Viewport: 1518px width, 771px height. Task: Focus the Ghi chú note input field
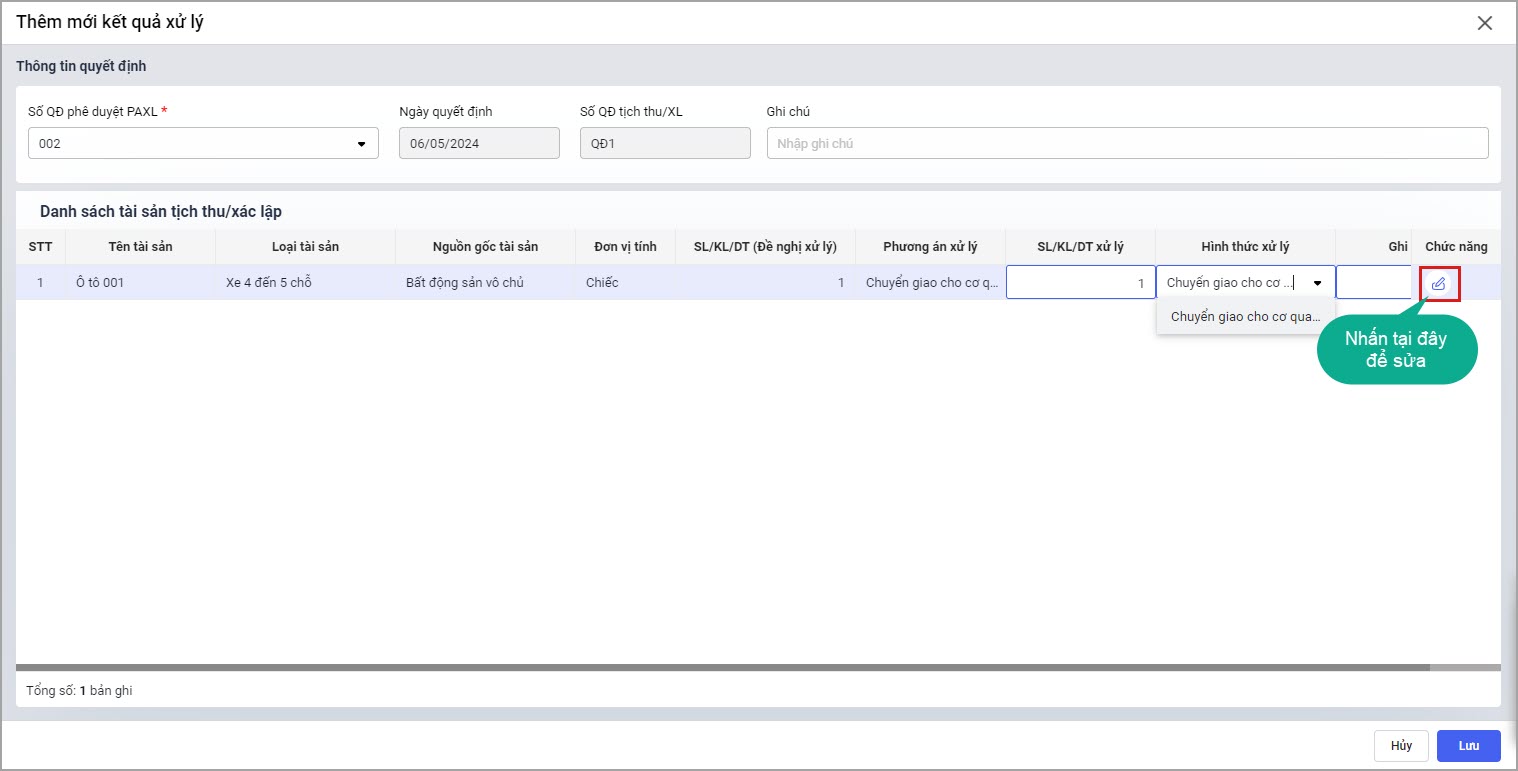(1127, 143)
